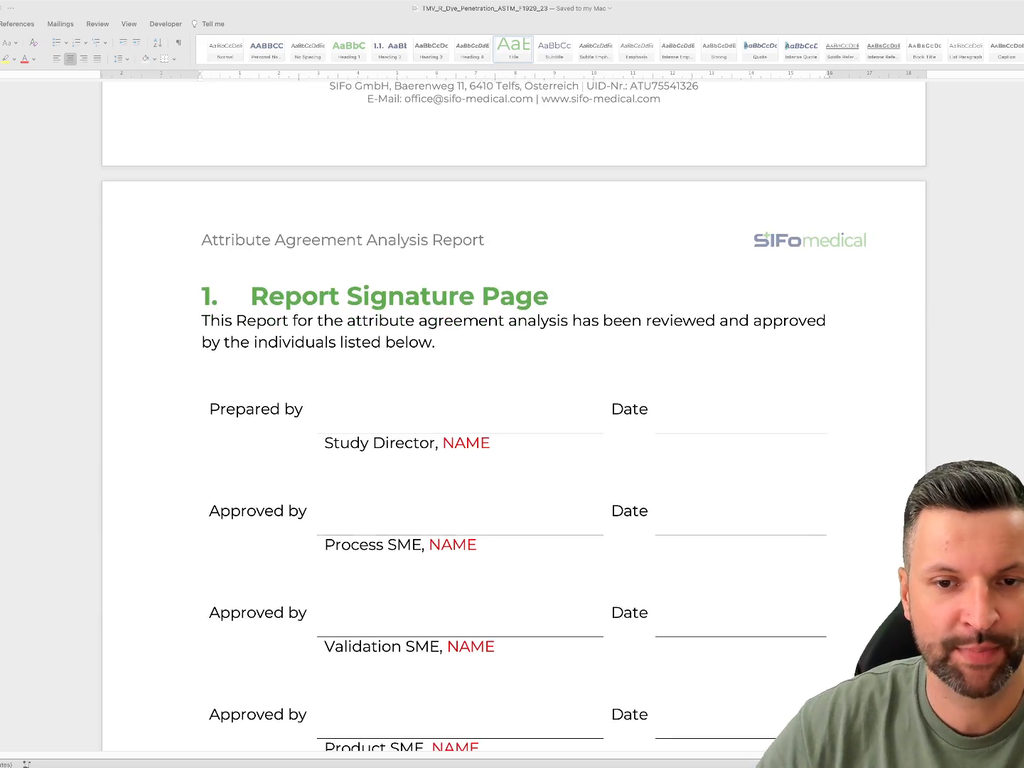Image resolution: width=1024 pixels, height=768 pixels.
Task: Apply bulleted list formatting
Action: 56,42
